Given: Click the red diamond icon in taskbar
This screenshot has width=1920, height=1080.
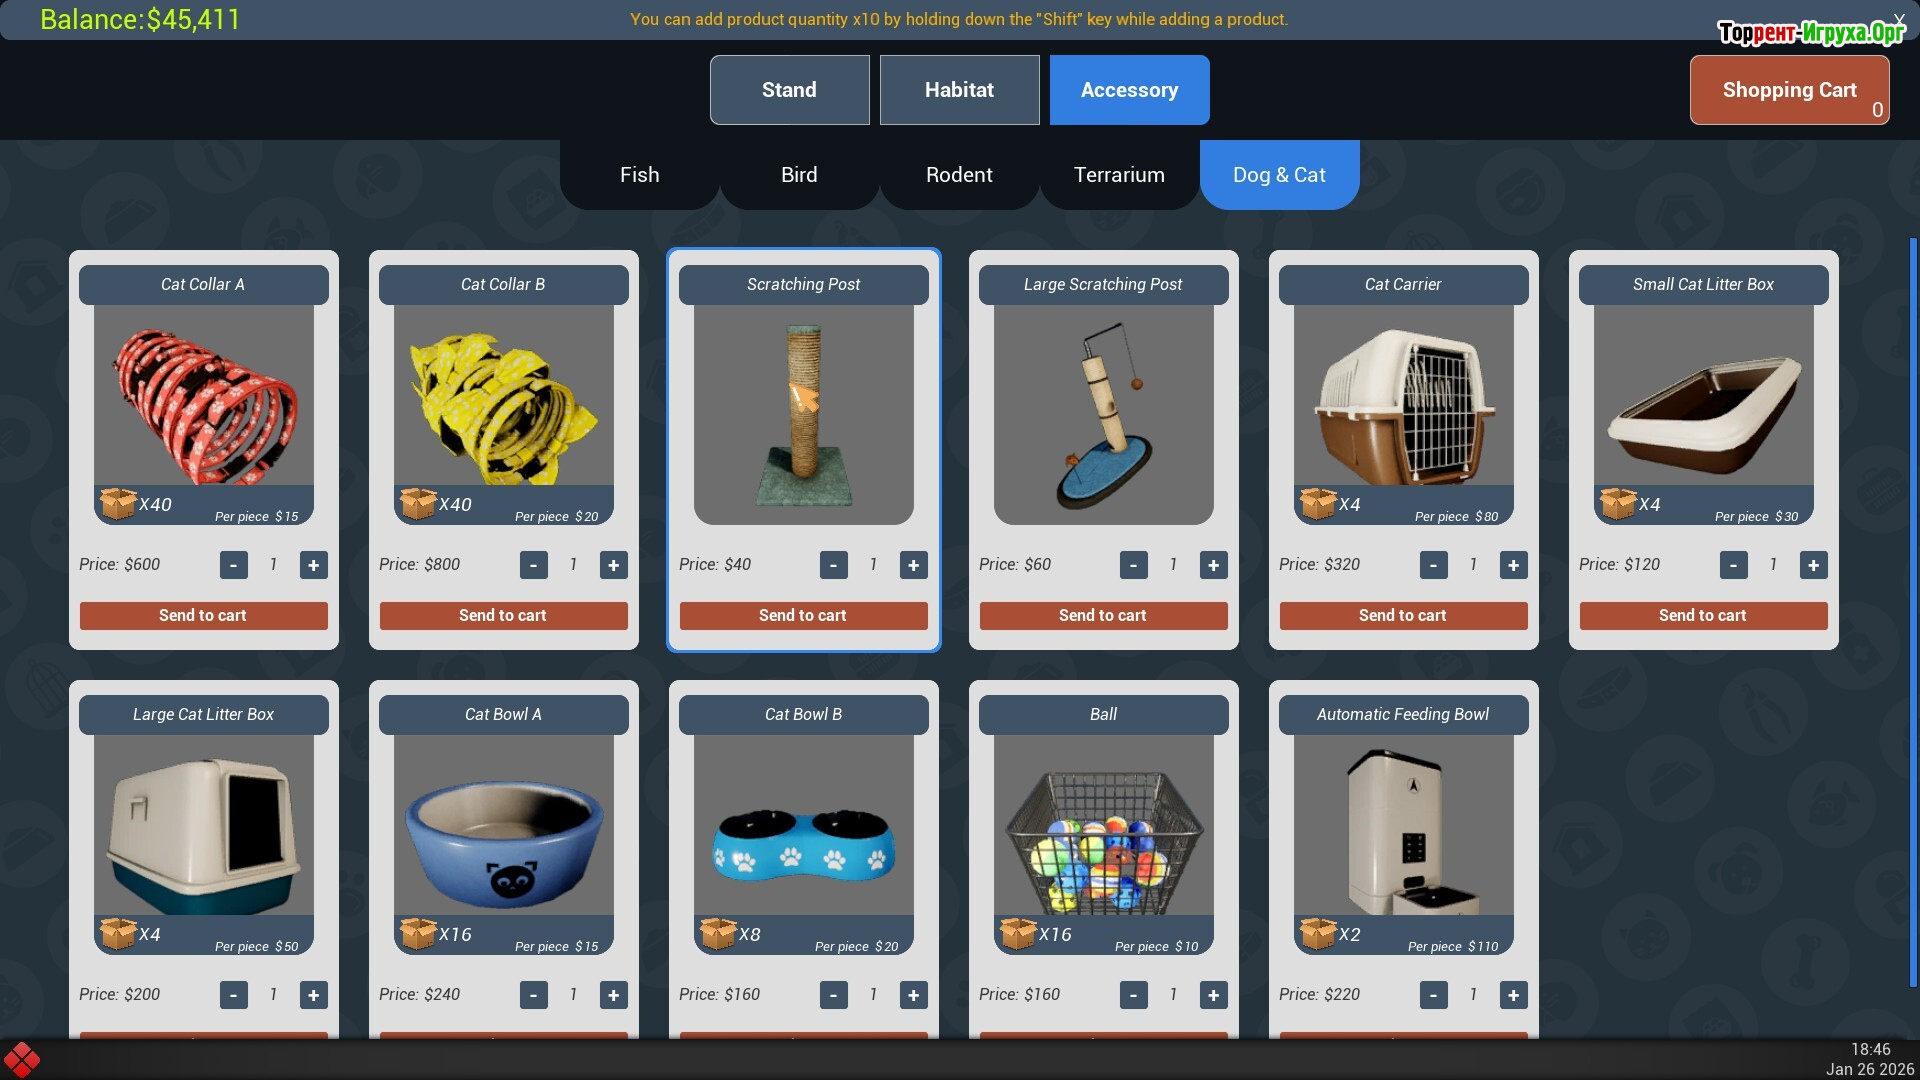Looking at the screenshot, I should tap(21, 1060).
